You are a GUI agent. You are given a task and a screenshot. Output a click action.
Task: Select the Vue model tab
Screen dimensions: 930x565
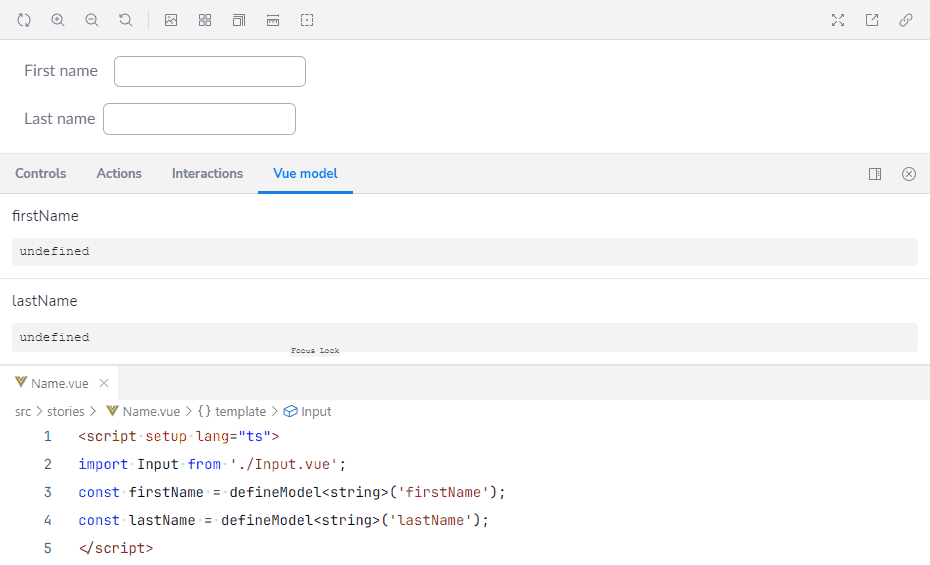[305, 173]
